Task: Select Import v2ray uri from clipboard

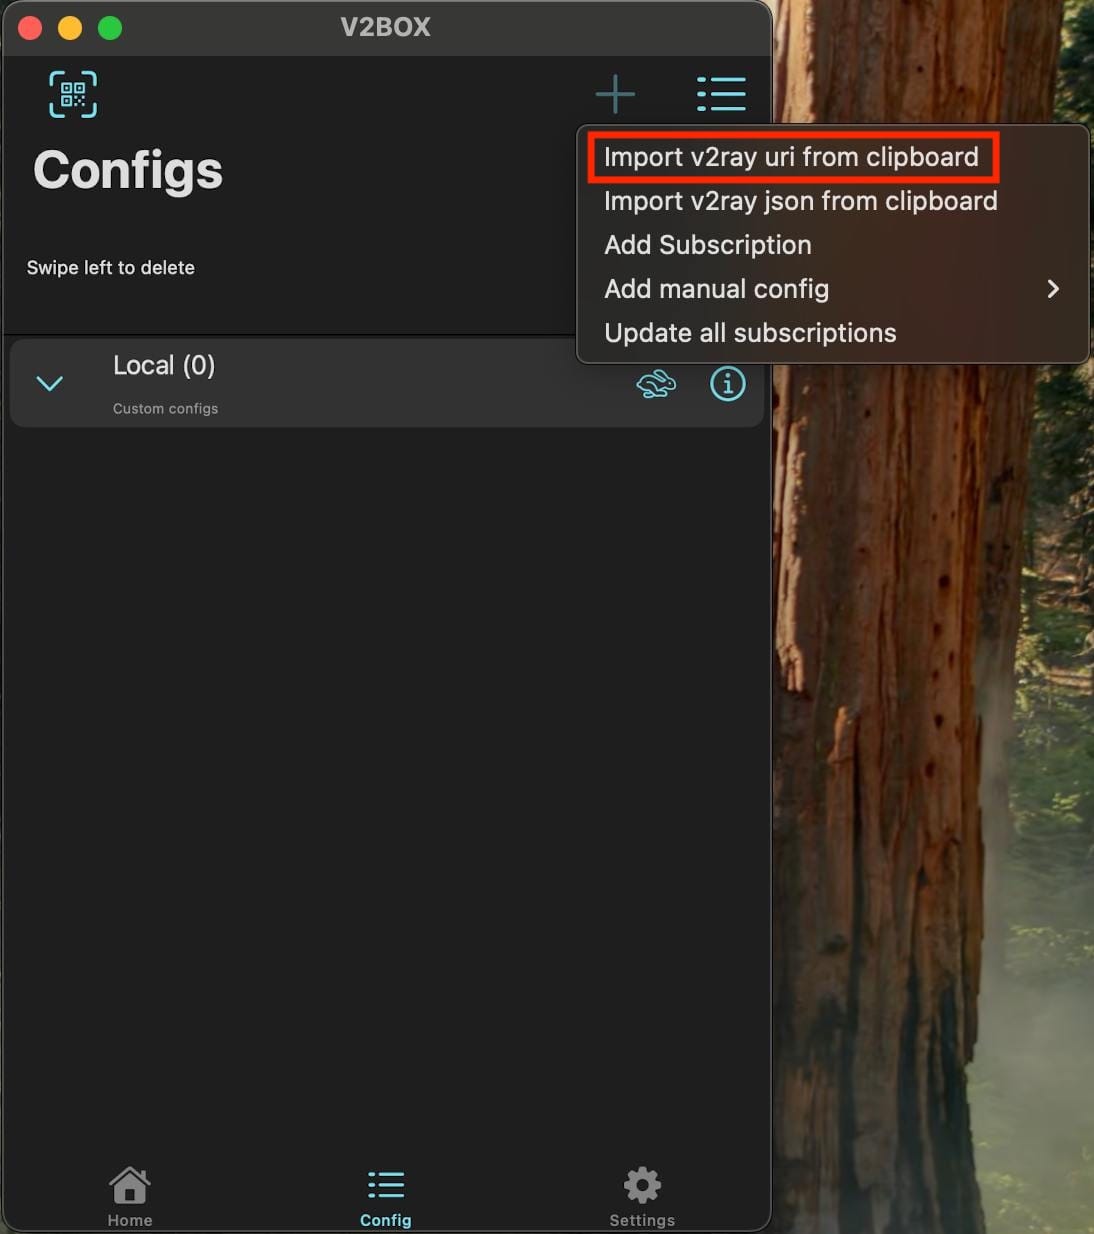Action: click(791, 157)
